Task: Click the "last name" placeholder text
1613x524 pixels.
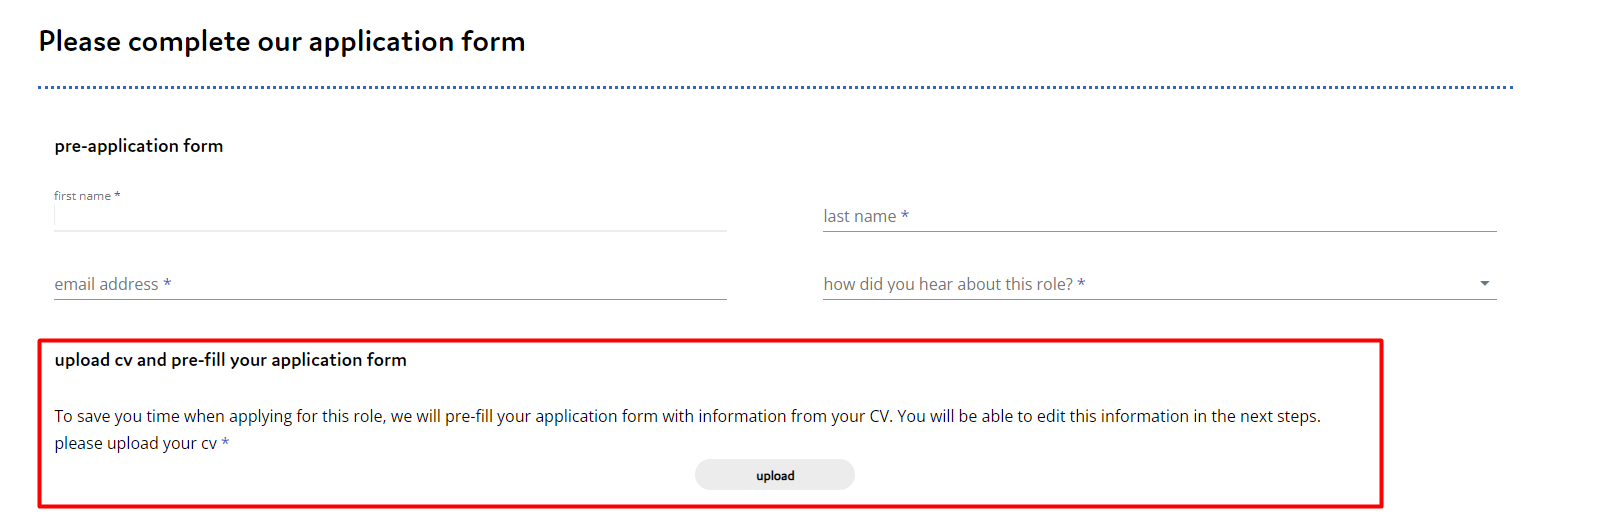Action: pyautogui.click(x=860, y=216)
